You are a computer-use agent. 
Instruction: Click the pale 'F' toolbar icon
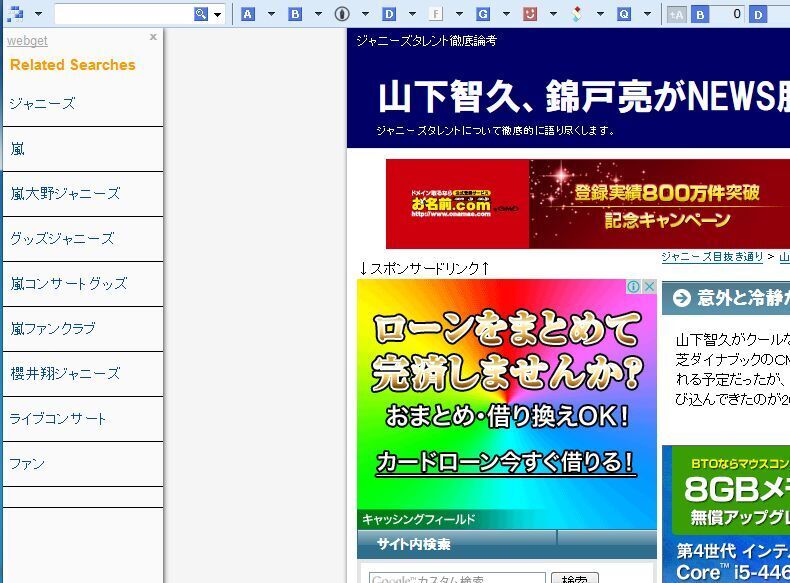coord(435,14)
